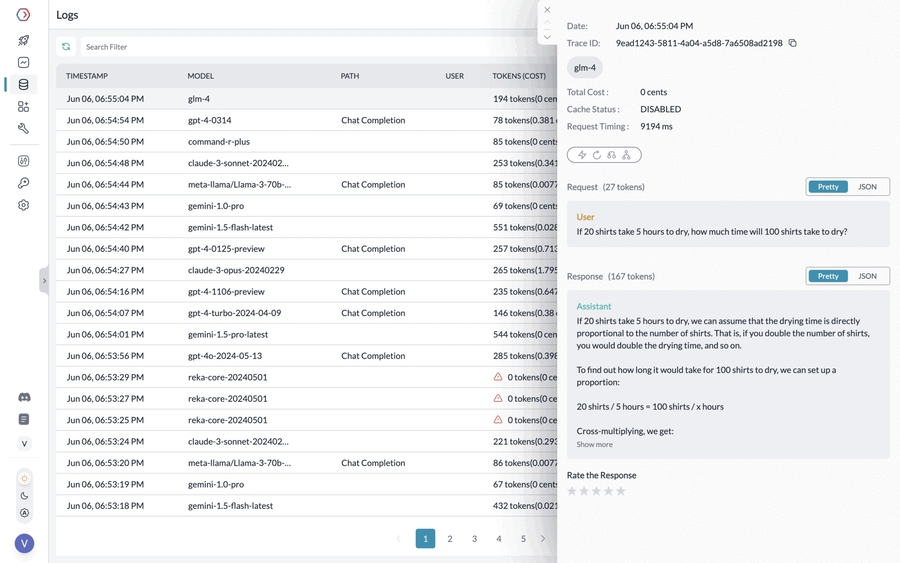The image size is (900, 563).
Task: Open the key icon for API keys
Action: click(x=24, y=183)
